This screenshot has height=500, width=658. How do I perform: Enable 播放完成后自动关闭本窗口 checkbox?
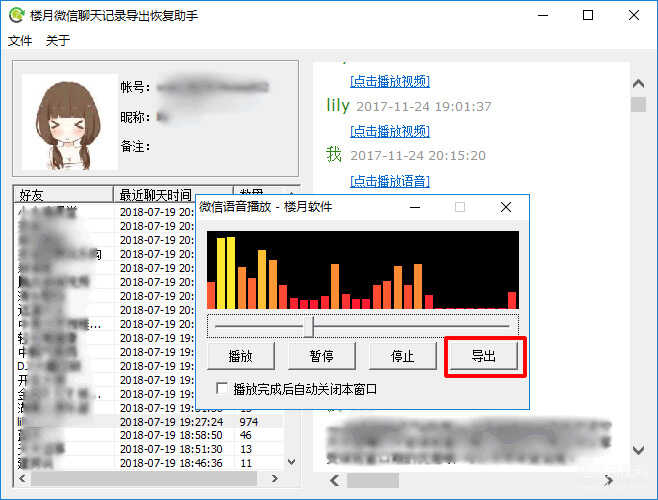pos(222,388)
